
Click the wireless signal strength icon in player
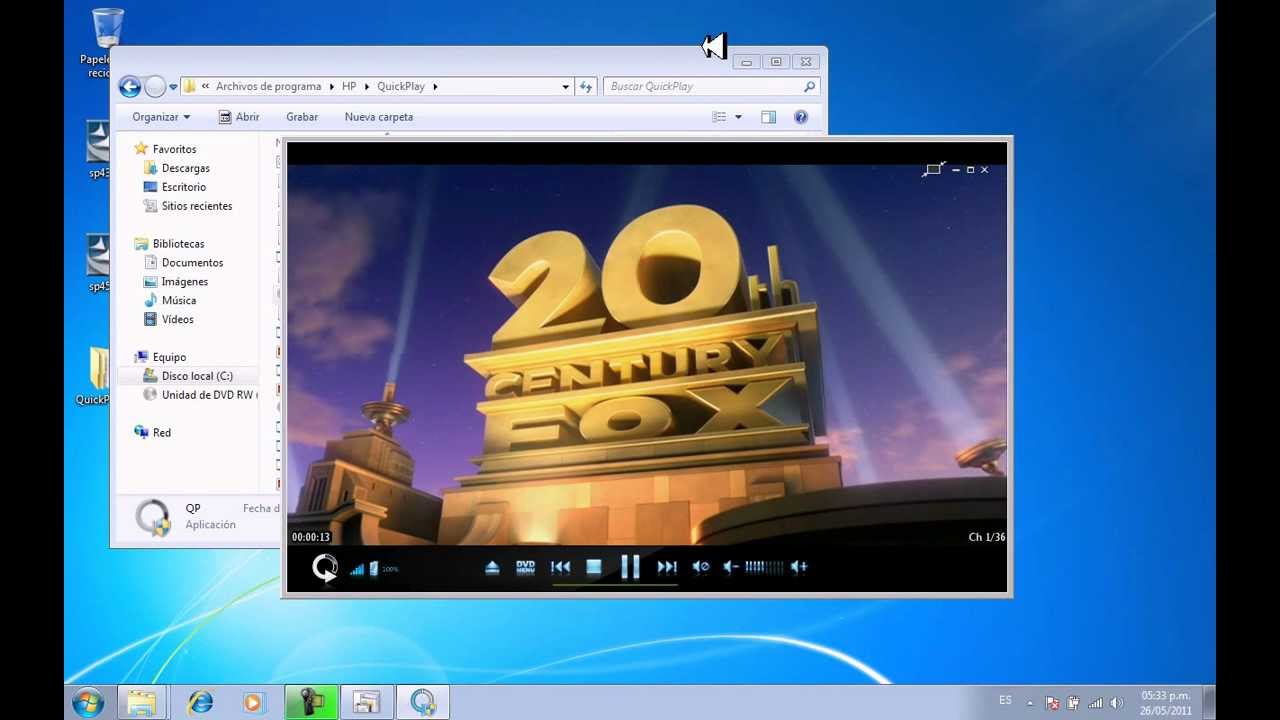357,569
